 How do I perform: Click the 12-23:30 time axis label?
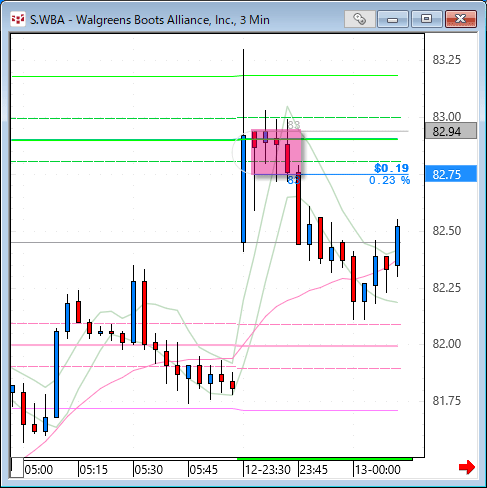click(268, 470)
